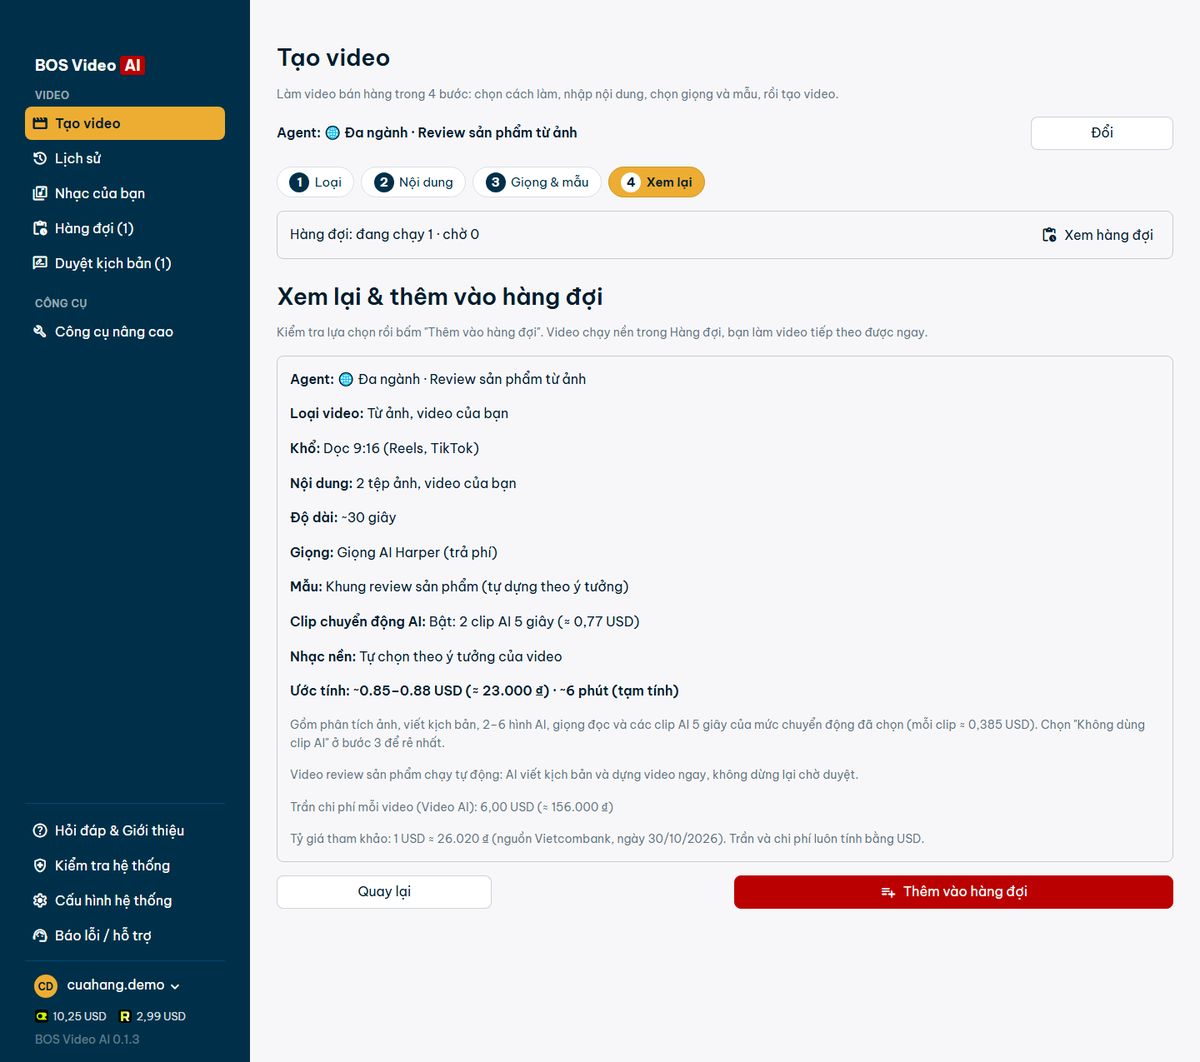Click the Tạo video clapperboard icon
Viewport: 1200px width, 1062px height.
click(40, 123)
